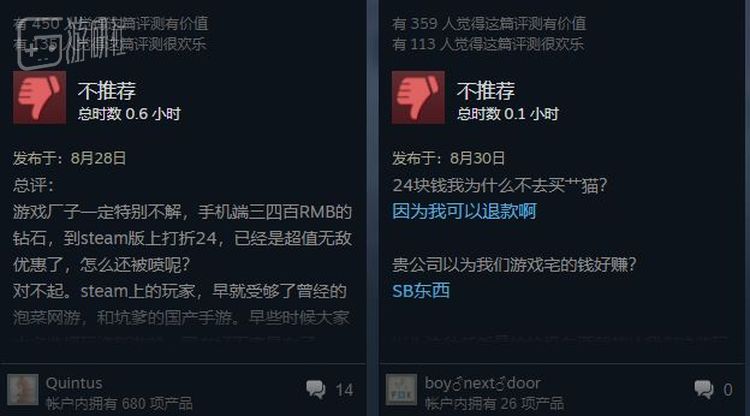Image resolution: width=750 pixels, height=416 pixels.
Task: Click the Quintus user avatar
Action: (x=22, y=390)
